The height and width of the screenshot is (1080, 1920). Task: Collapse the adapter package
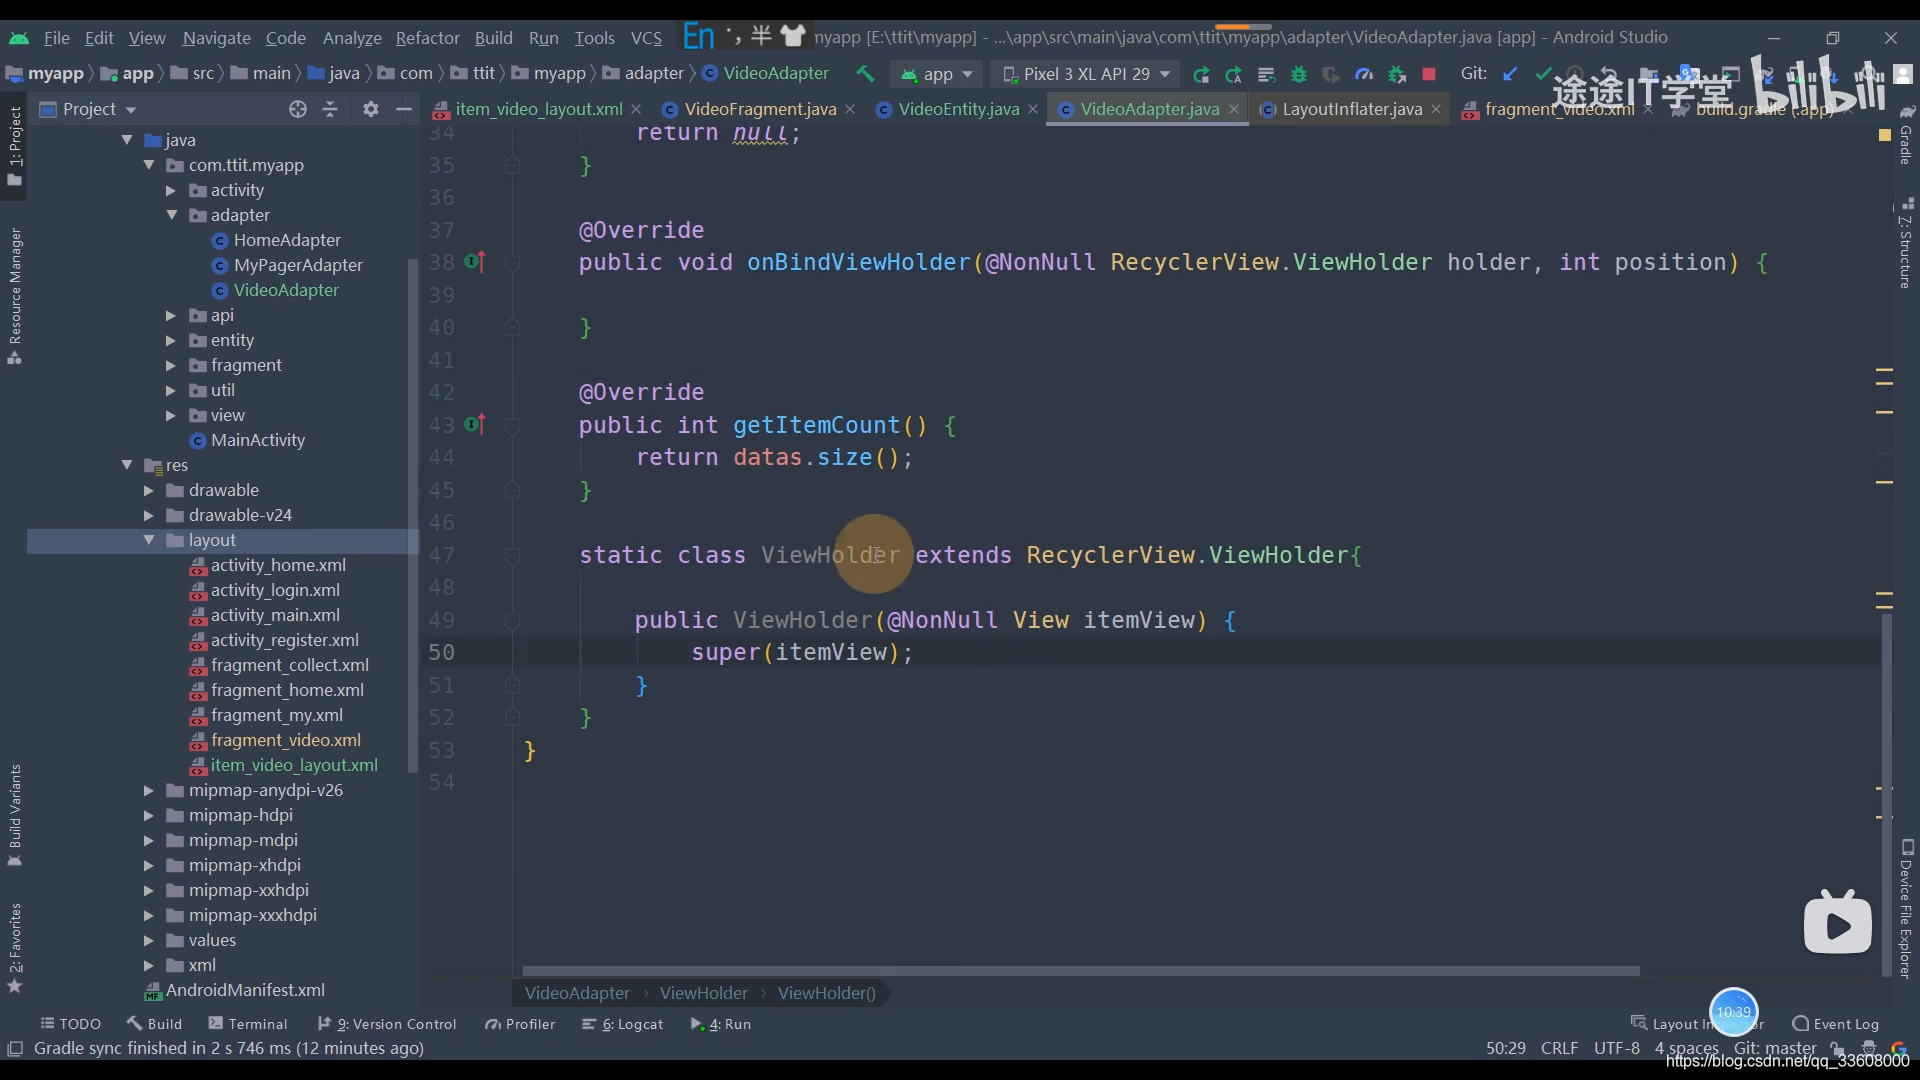tap(171, 215)
